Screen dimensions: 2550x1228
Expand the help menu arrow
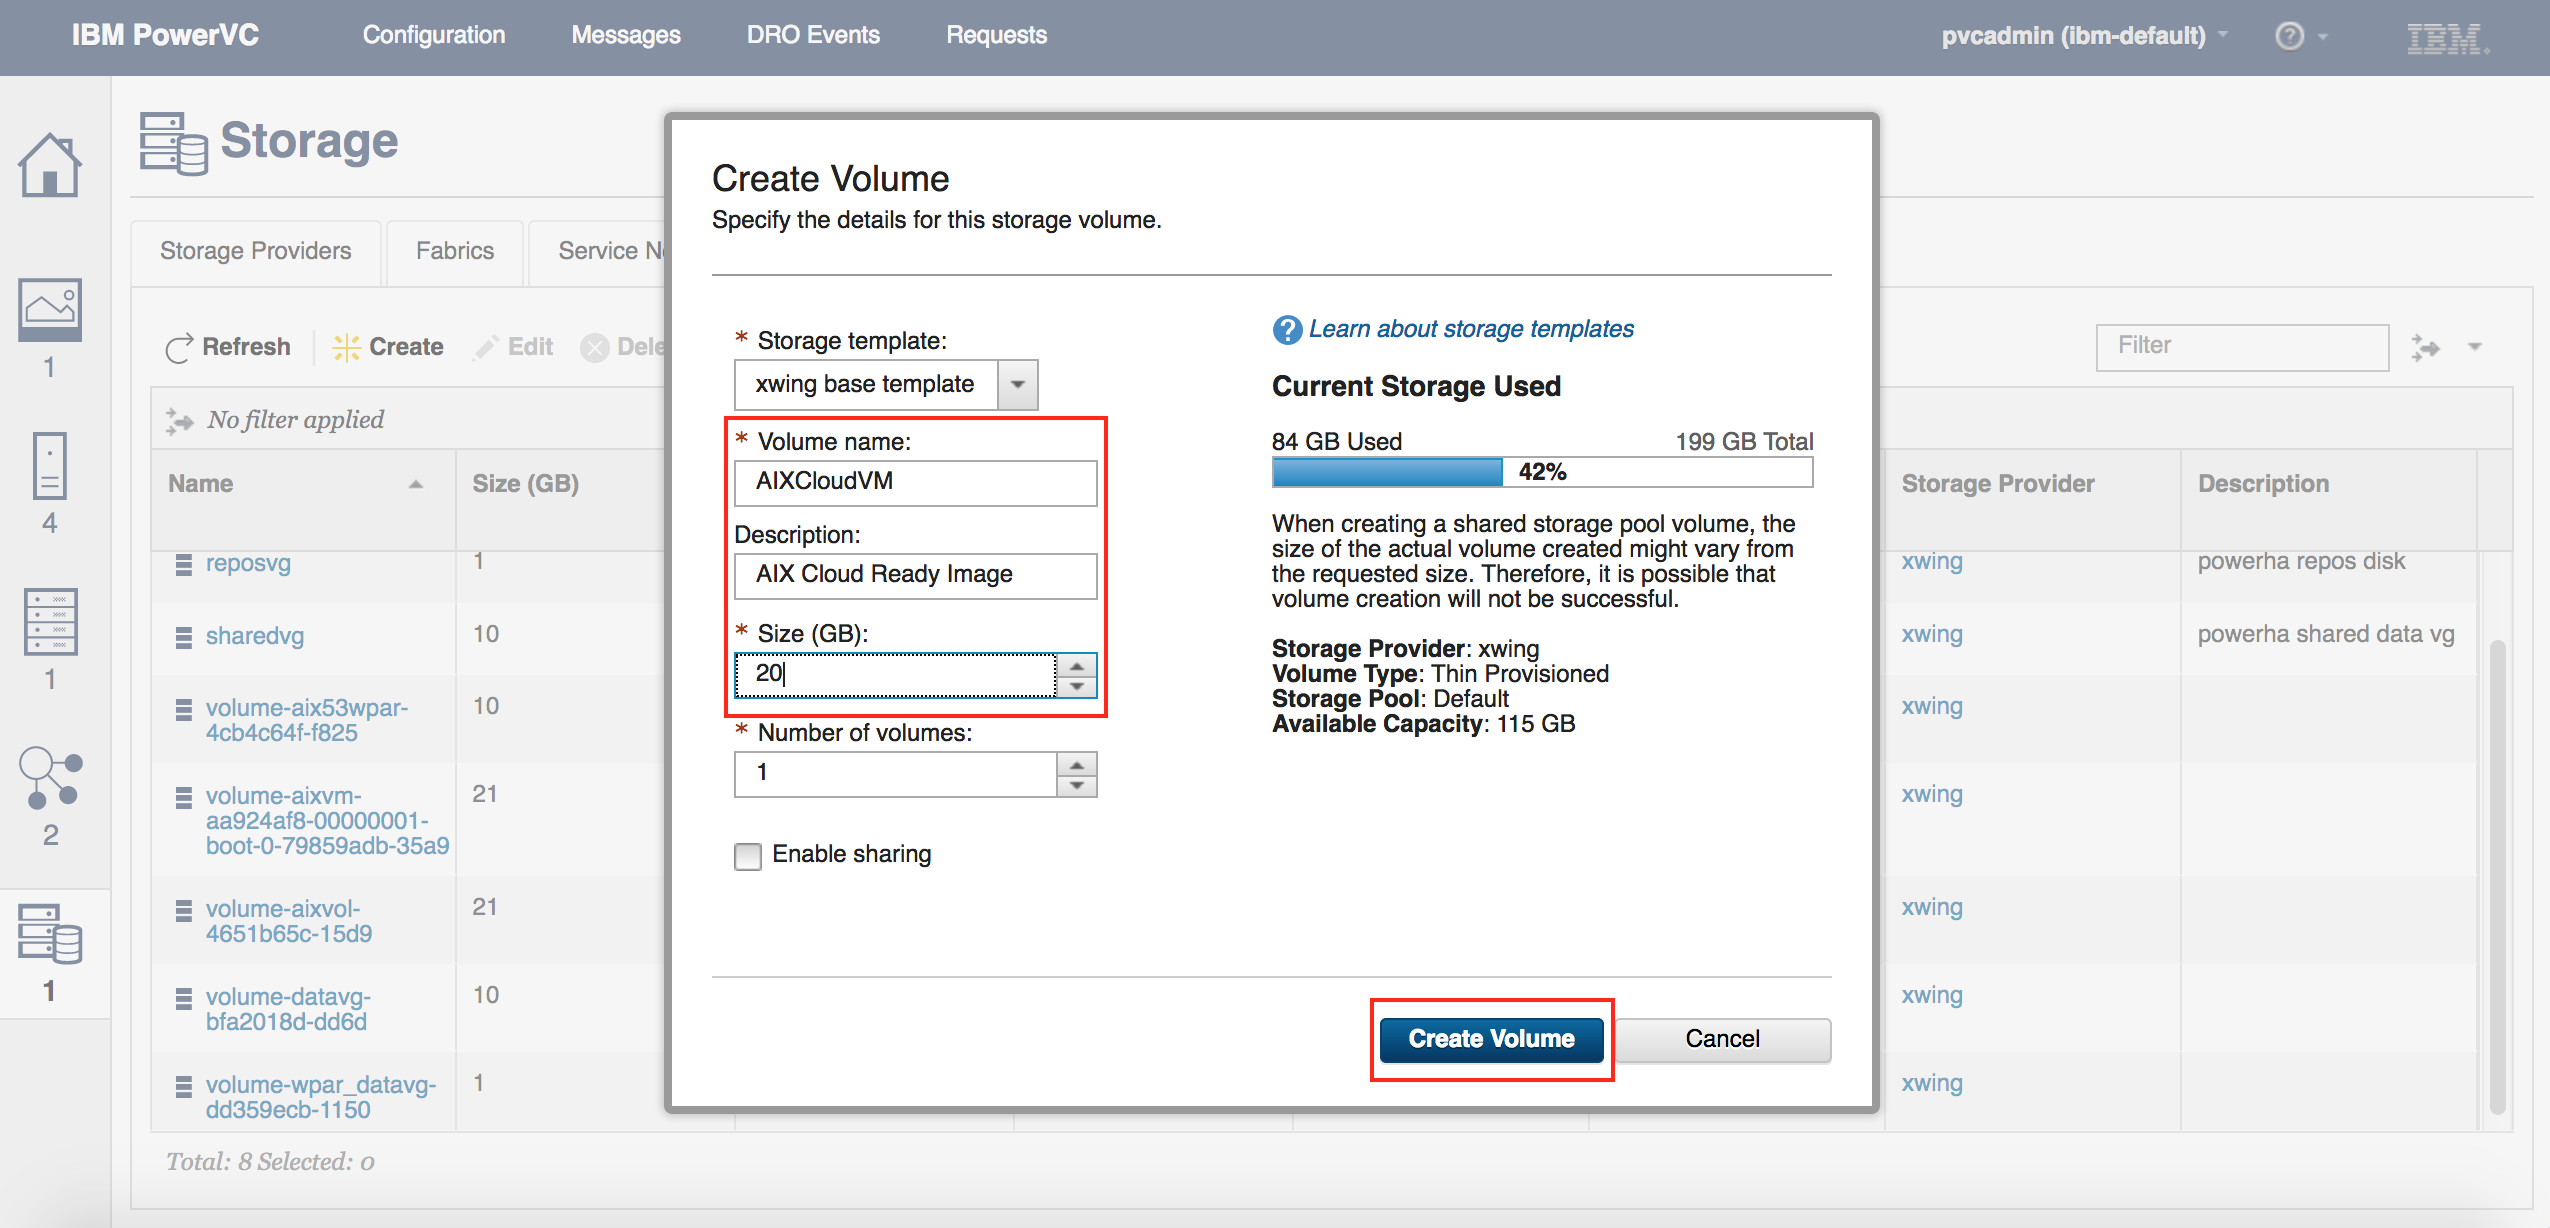pyautogui.click(x=2323, y=37)
